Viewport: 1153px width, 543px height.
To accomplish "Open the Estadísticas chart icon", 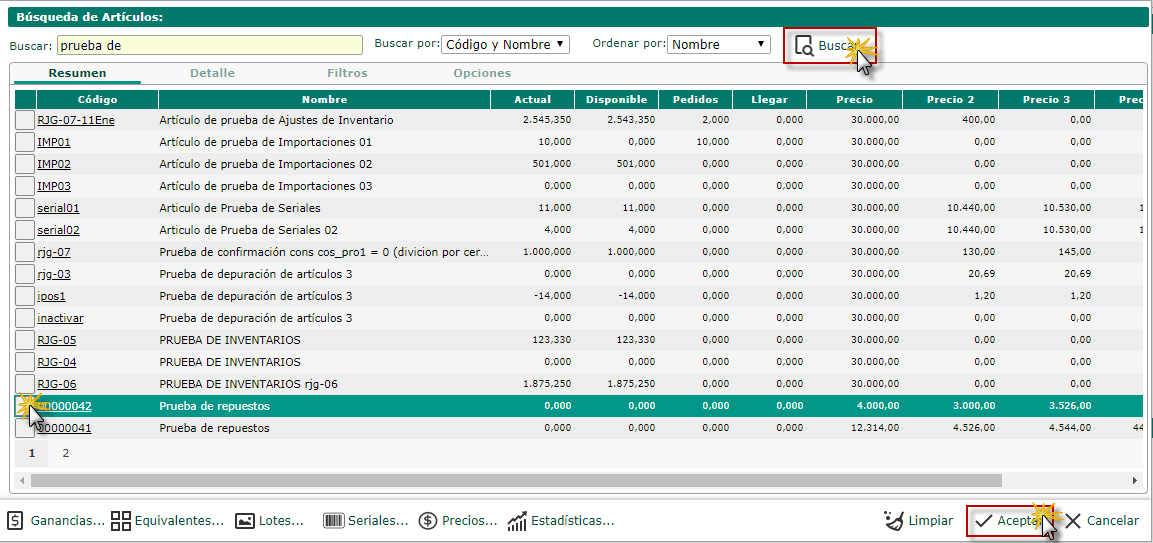I will click(x=517, y=521).
